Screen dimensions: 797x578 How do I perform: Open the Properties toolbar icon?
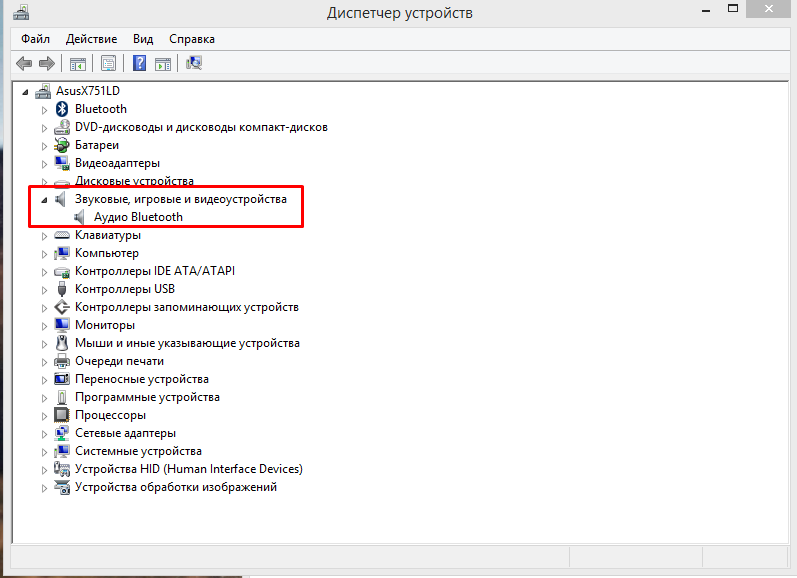coord(108,64)
